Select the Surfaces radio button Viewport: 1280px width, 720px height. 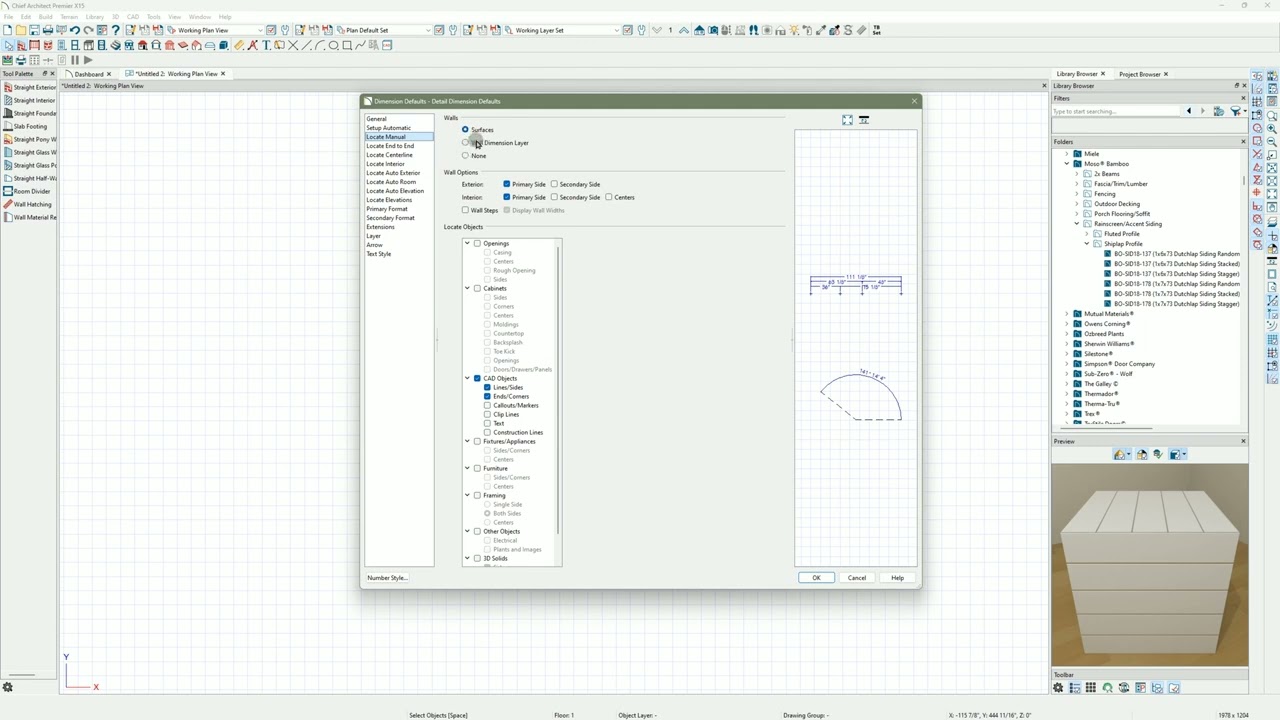465,130
